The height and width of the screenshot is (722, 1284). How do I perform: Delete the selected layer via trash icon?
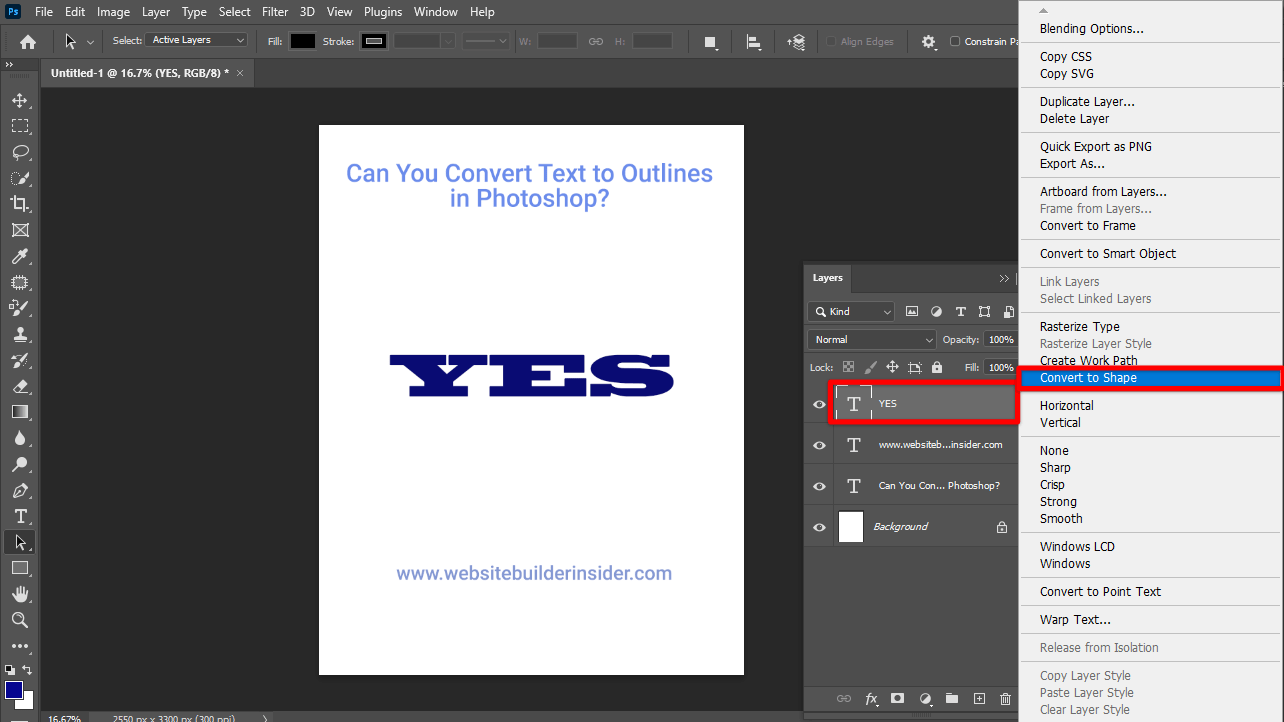point(1005,698)
